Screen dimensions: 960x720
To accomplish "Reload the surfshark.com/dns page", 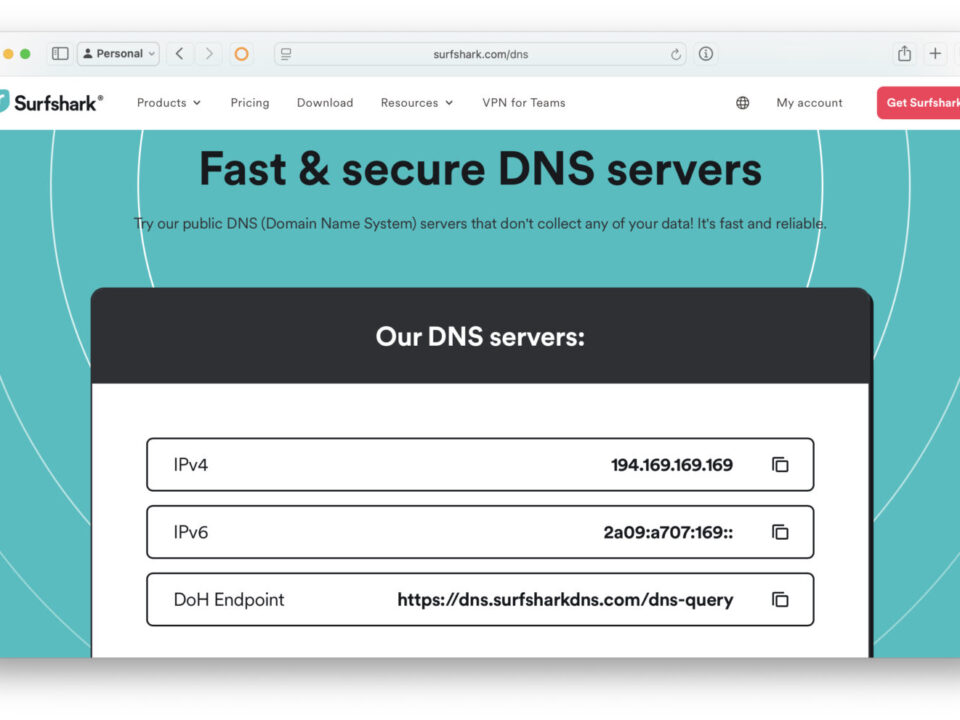I will pos(675,54).
